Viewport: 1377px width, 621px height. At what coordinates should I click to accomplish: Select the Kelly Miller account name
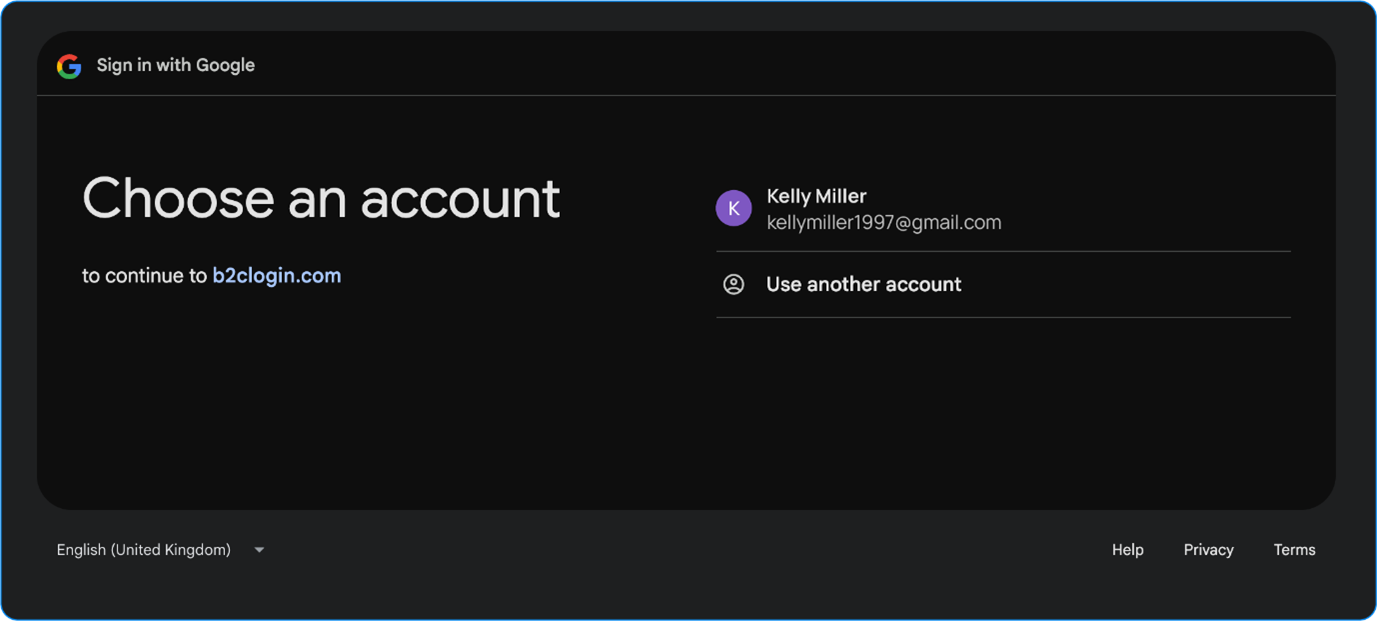click(816, 196)
